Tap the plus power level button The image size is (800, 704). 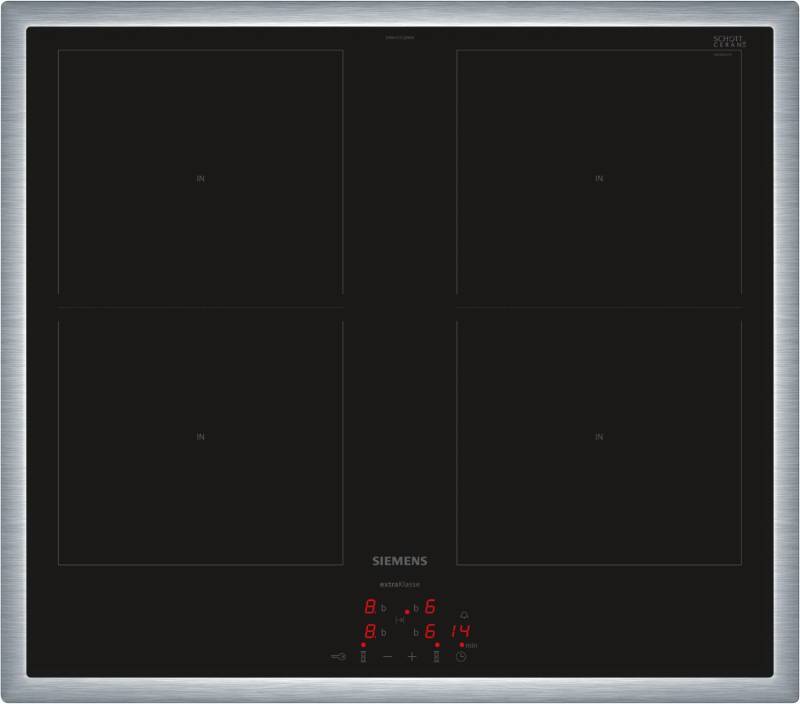point(412,657)
